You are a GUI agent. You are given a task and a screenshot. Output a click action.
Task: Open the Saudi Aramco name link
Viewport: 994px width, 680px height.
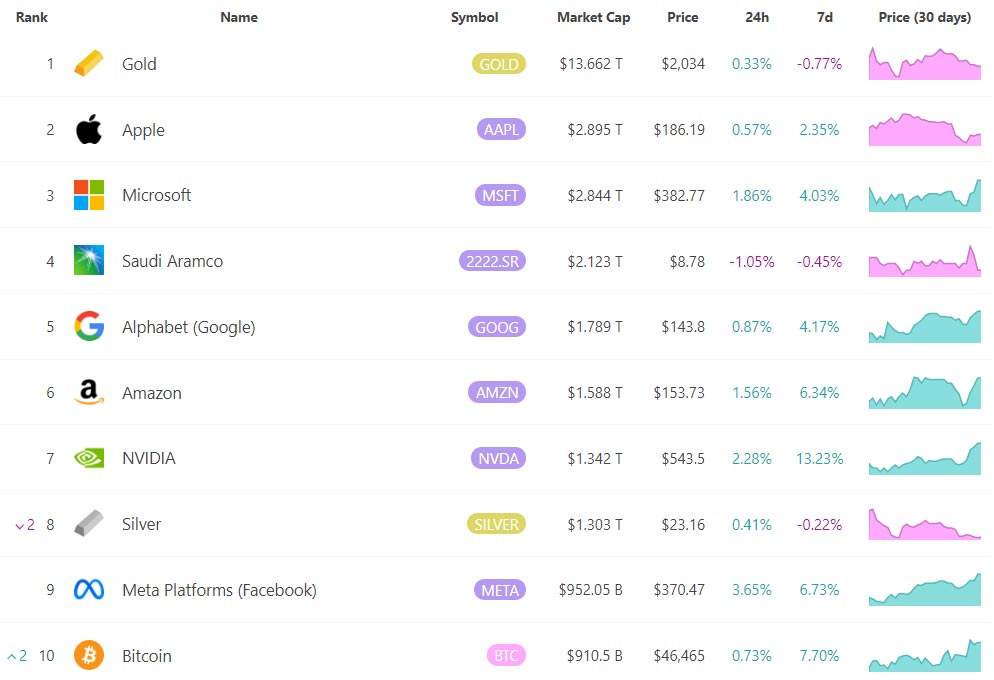coord(172,261)
